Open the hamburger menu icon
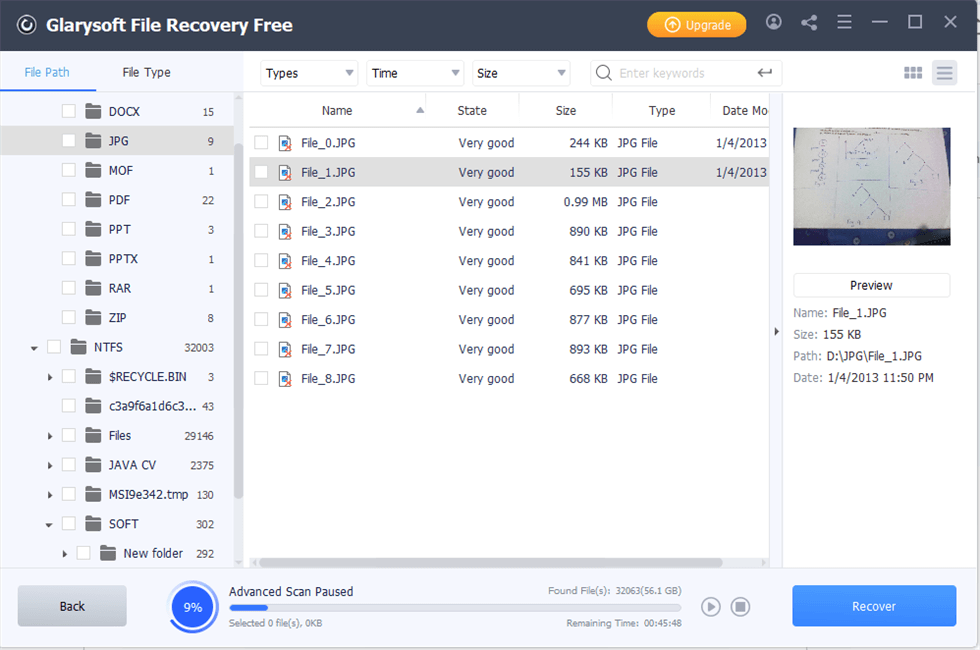This screenshot has width=980, height=650. [844, 22]
